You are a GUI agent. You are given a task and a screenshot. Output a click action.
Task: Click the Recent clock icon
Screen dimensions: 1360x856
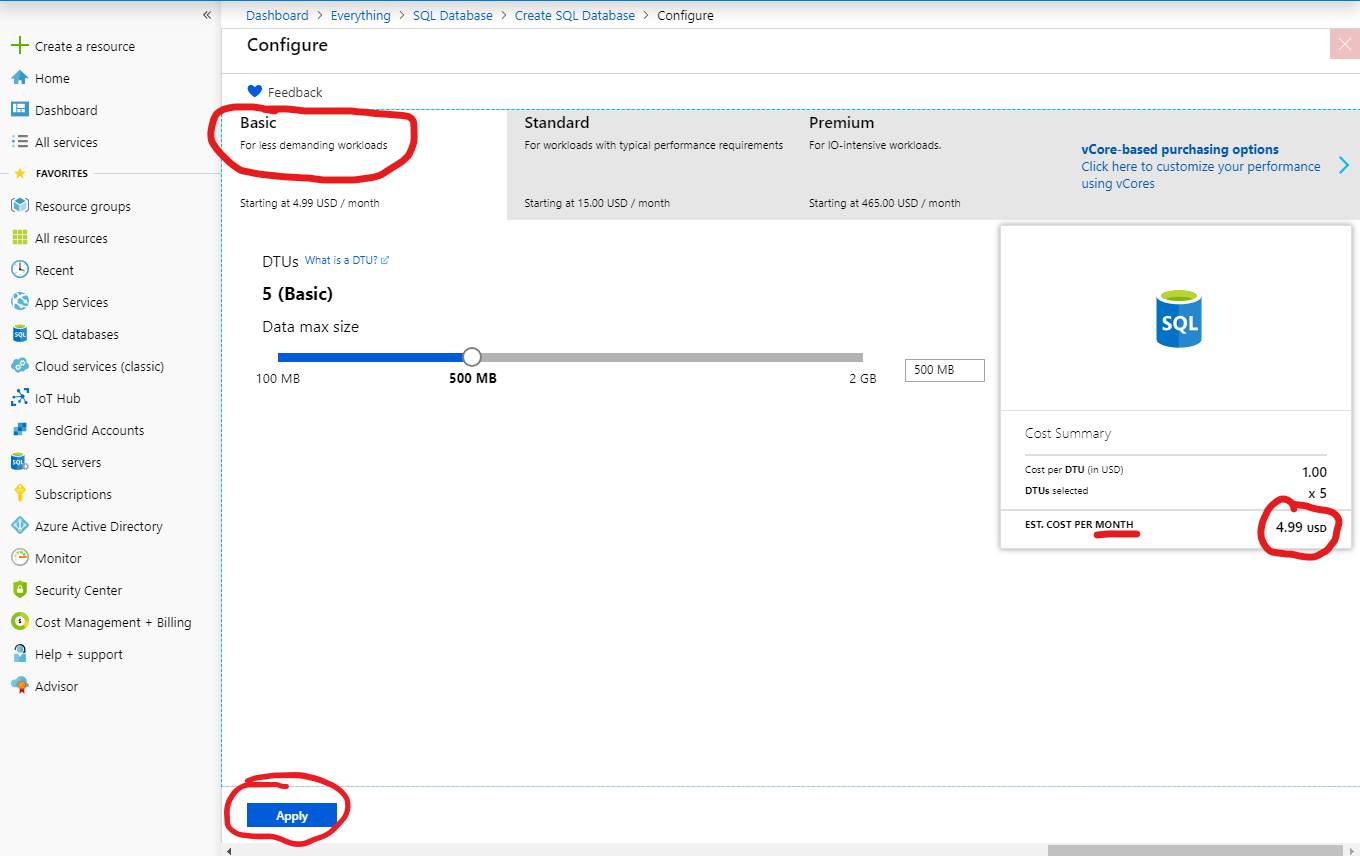(x=19, y=270)
